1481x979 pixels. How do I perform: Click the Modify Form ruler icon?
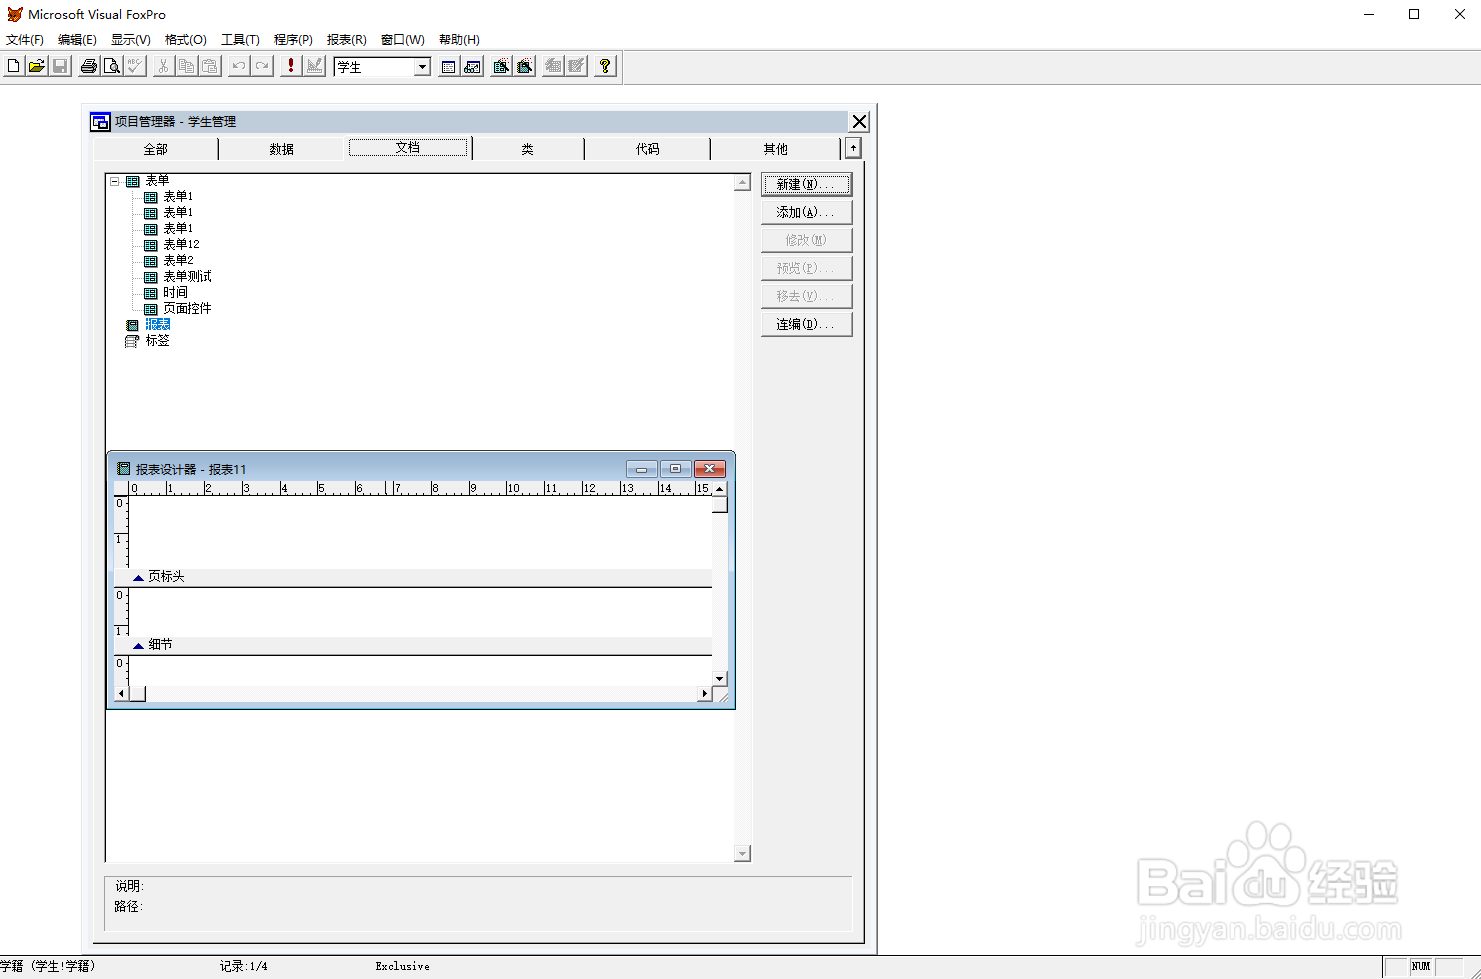click(x=314, y=66)
